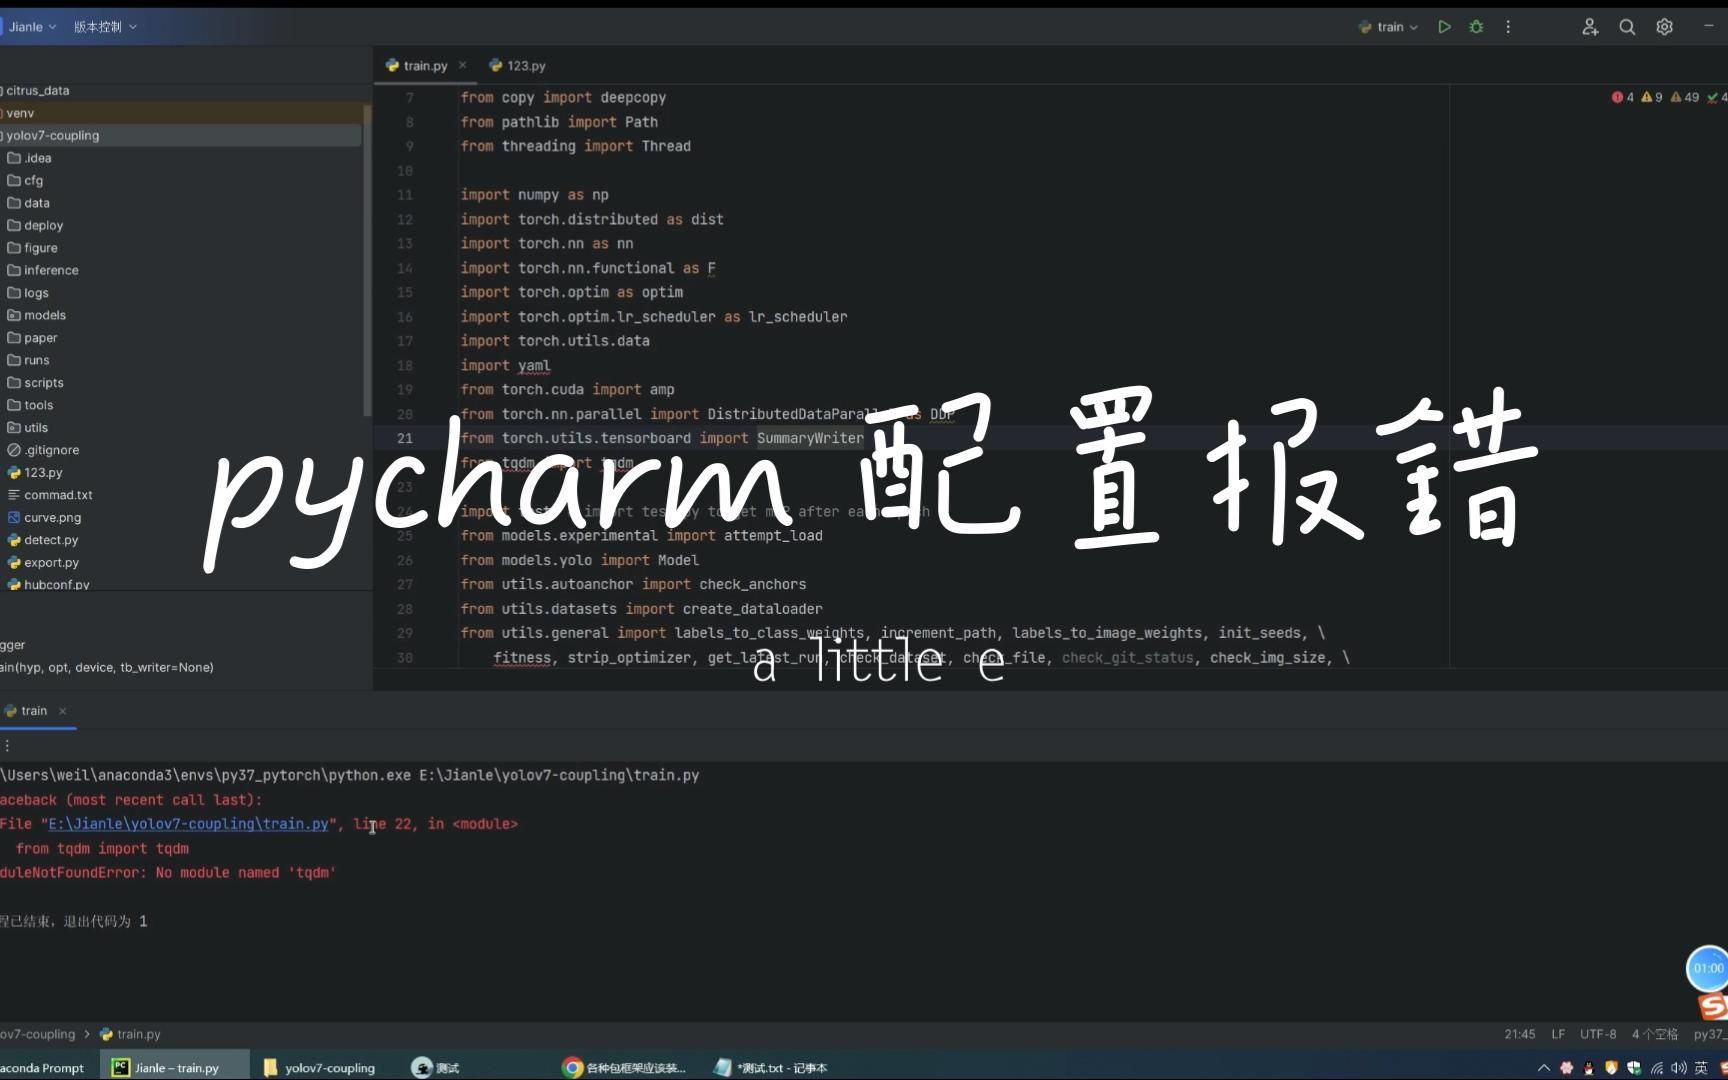Open more run actions menu (three dots)

click(x=1508, y=27)
